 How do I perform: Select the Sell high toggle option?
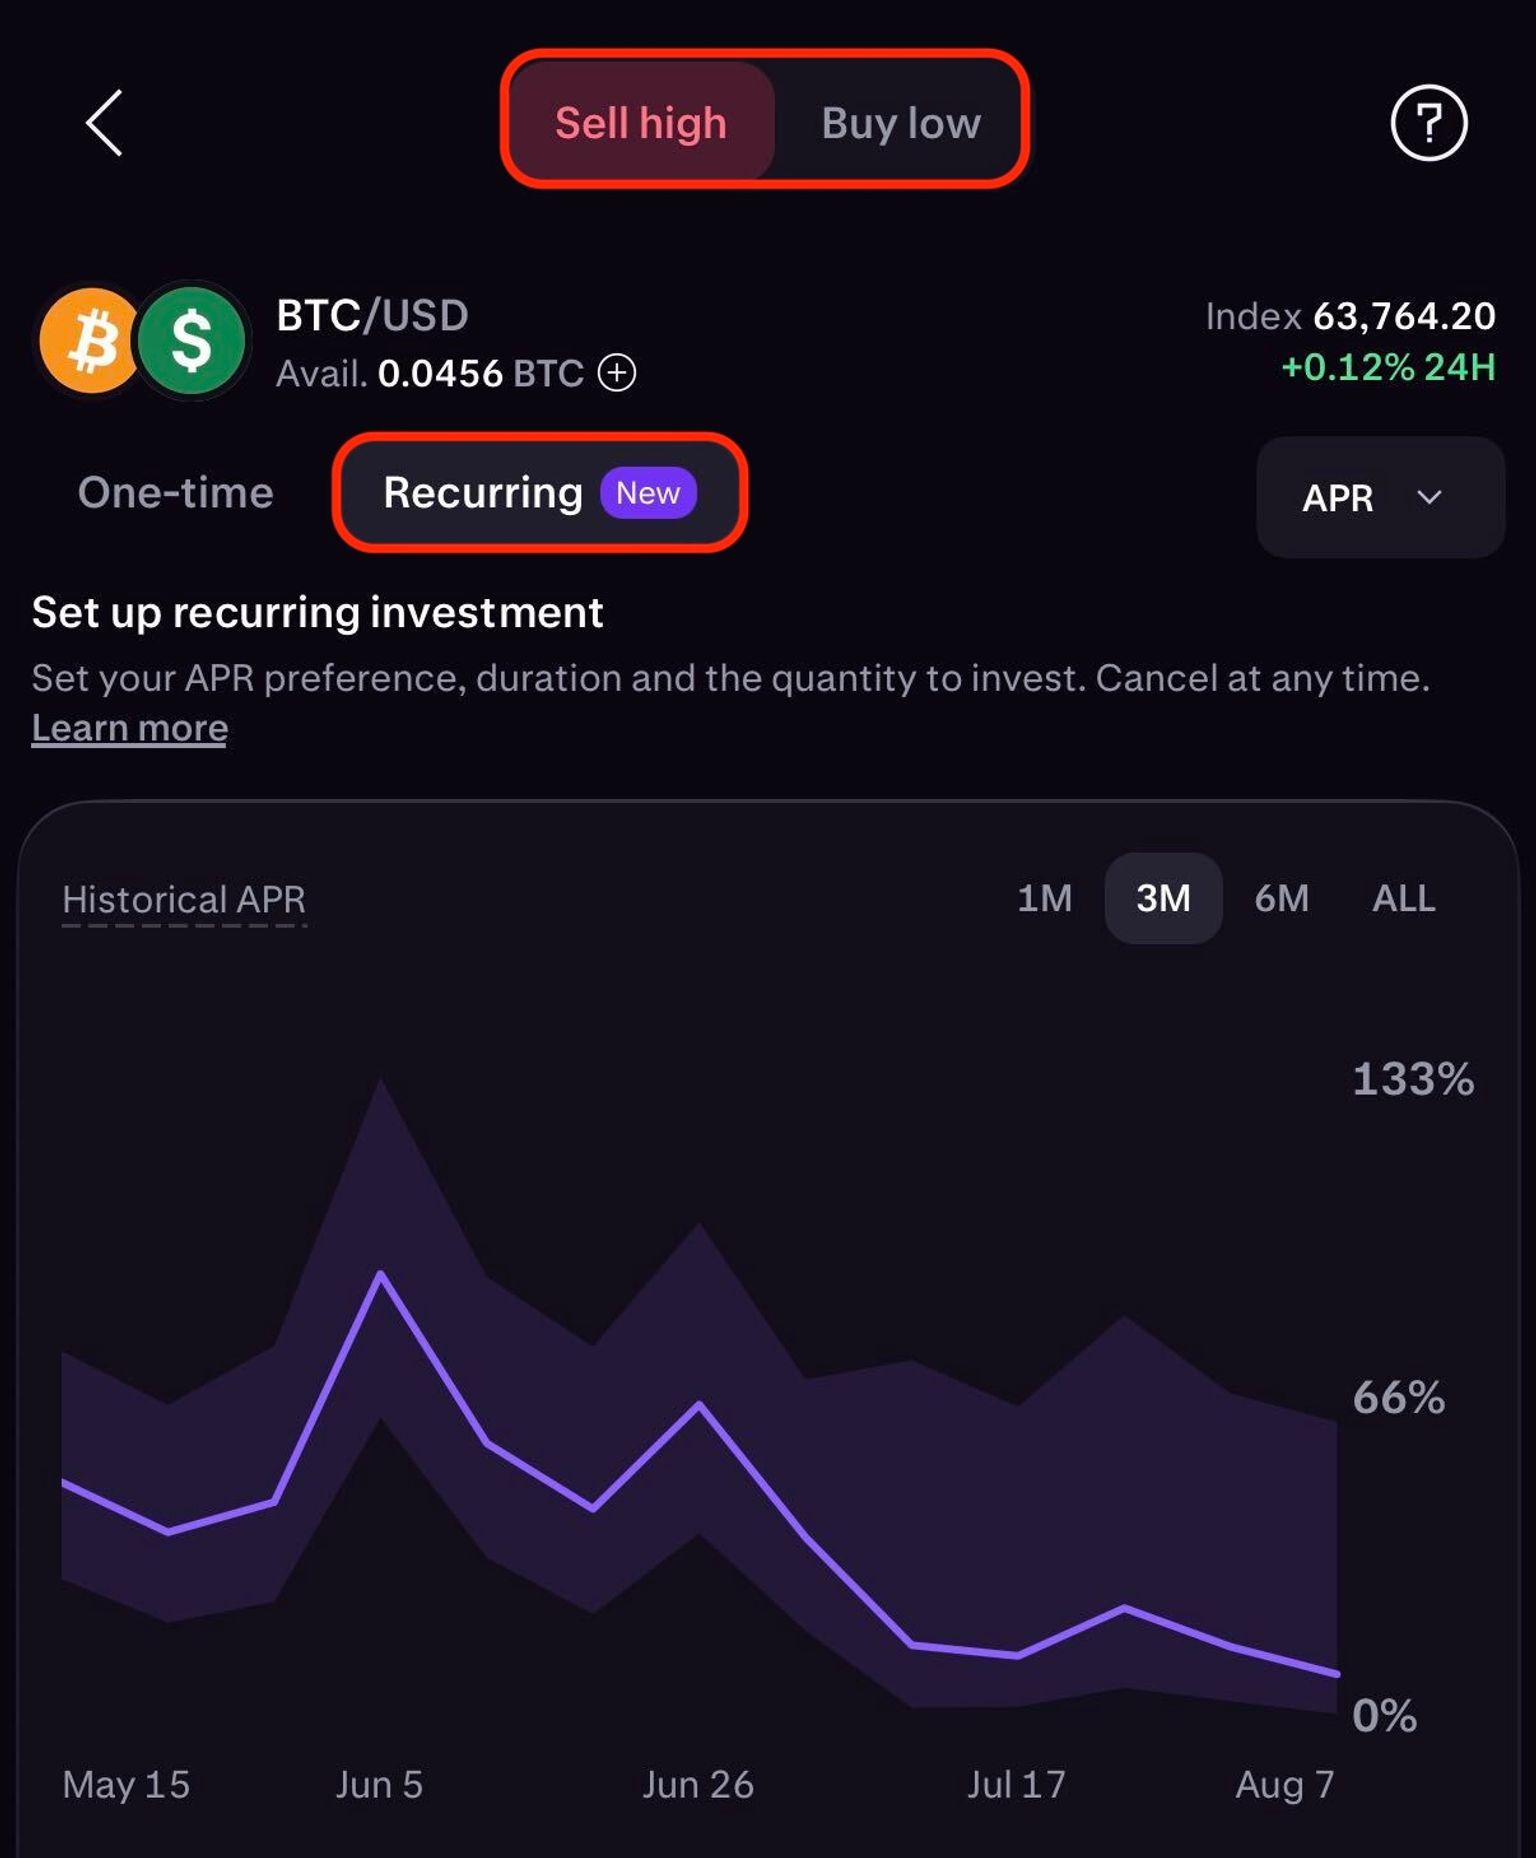641,122
